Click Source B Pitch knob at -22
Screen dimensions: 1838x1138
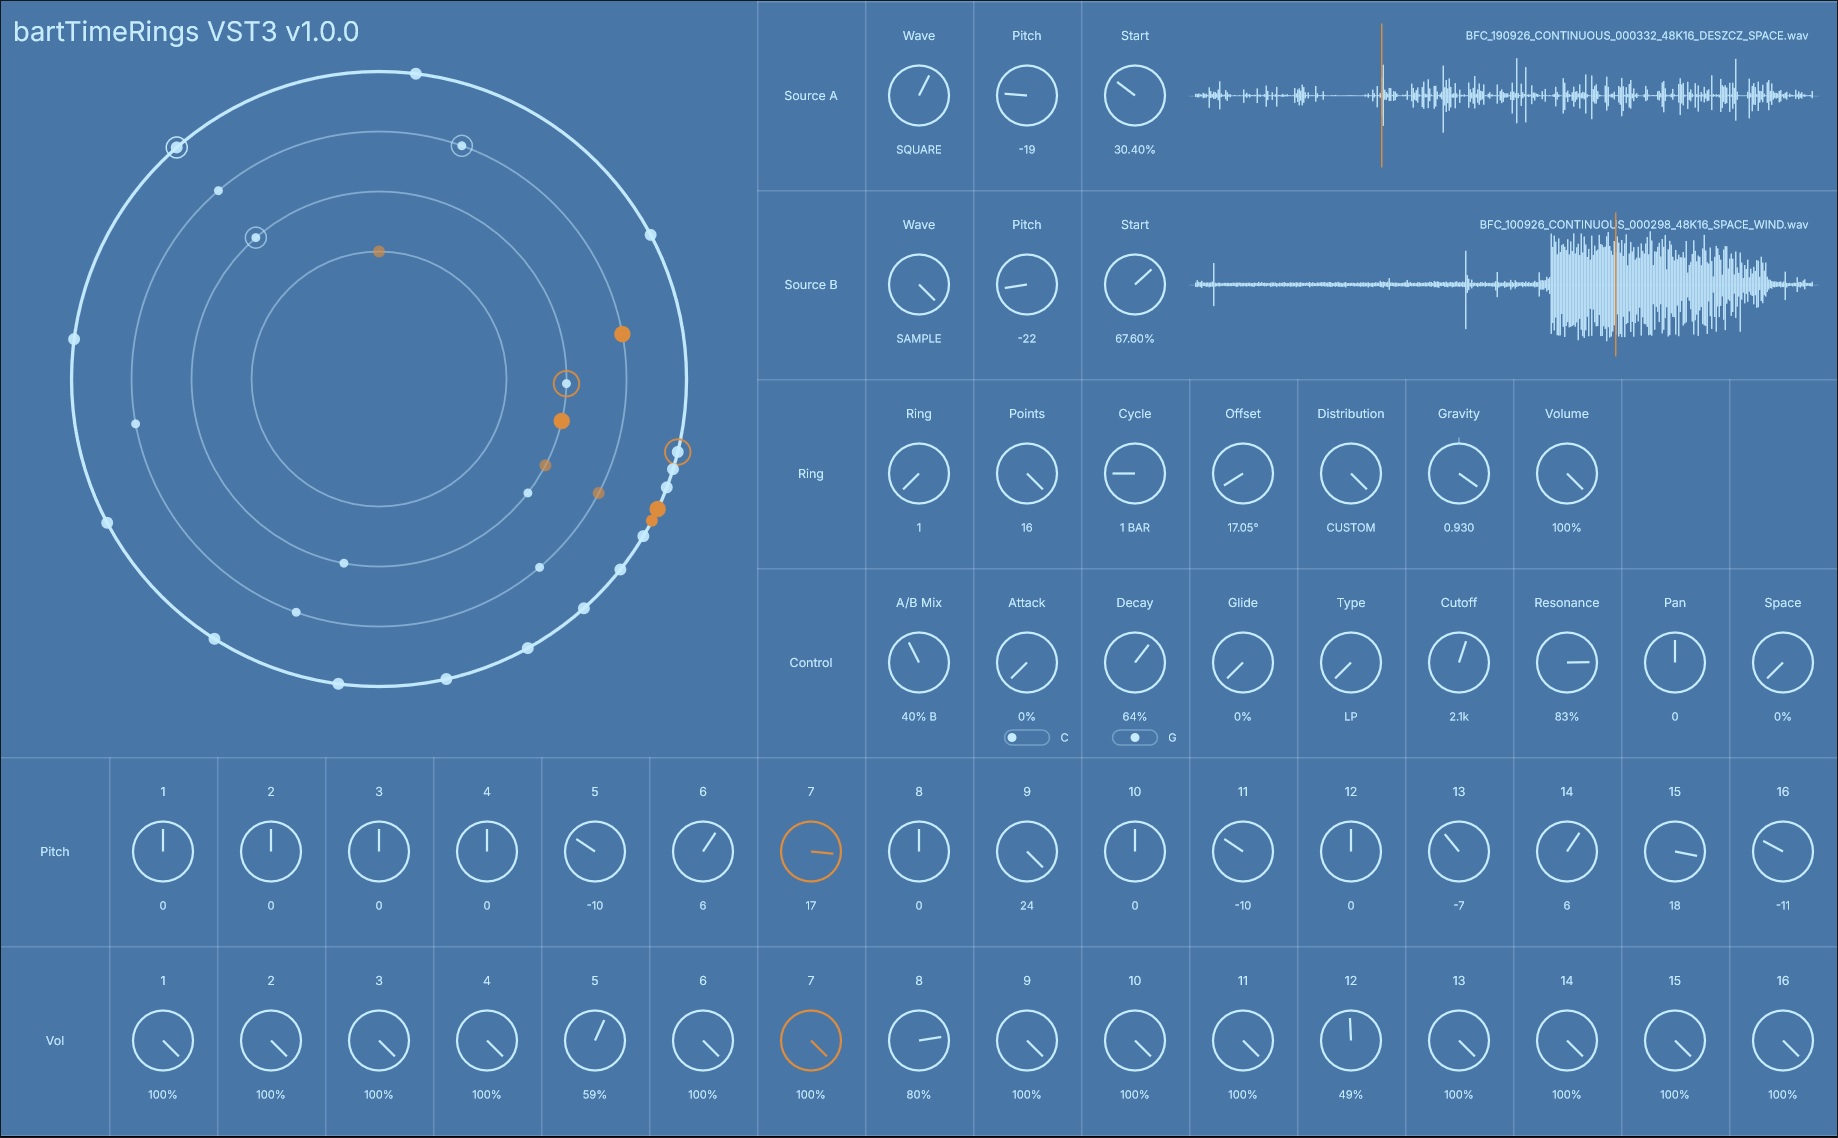tap(1026, 285)
